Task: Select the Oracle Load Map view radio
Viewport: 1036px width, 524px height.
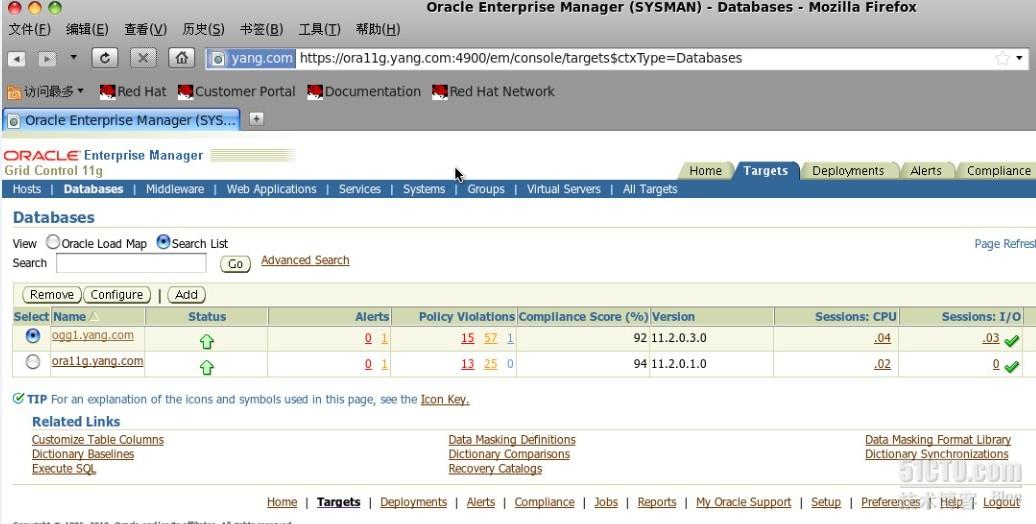Action: (53, 243)
